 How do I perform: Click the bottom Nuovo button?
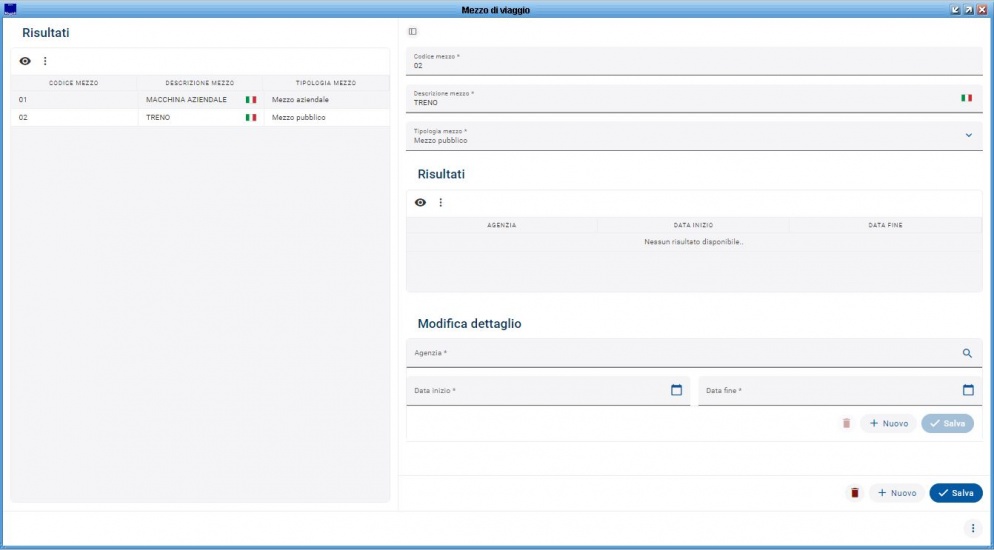(x=896, y=493)
